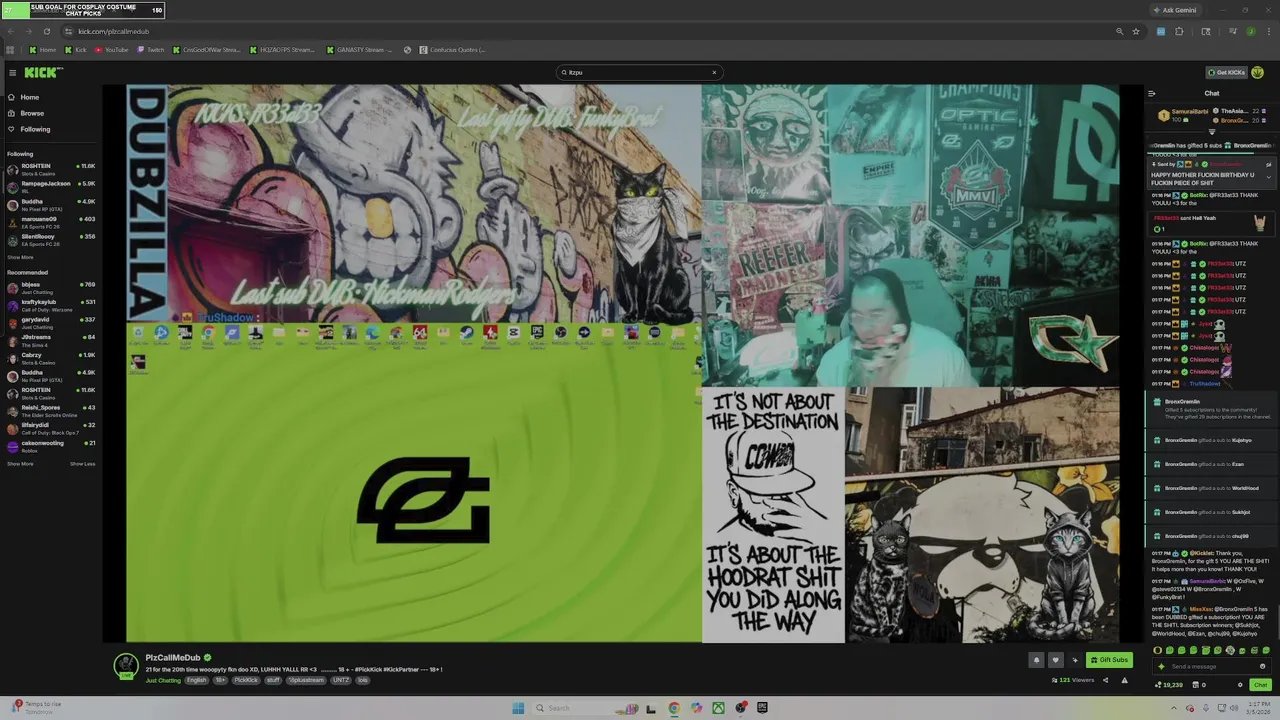Open Chrome extensions puzzle icon
The width and height of the screenshot is (1280, 720).
[1180, 31]
